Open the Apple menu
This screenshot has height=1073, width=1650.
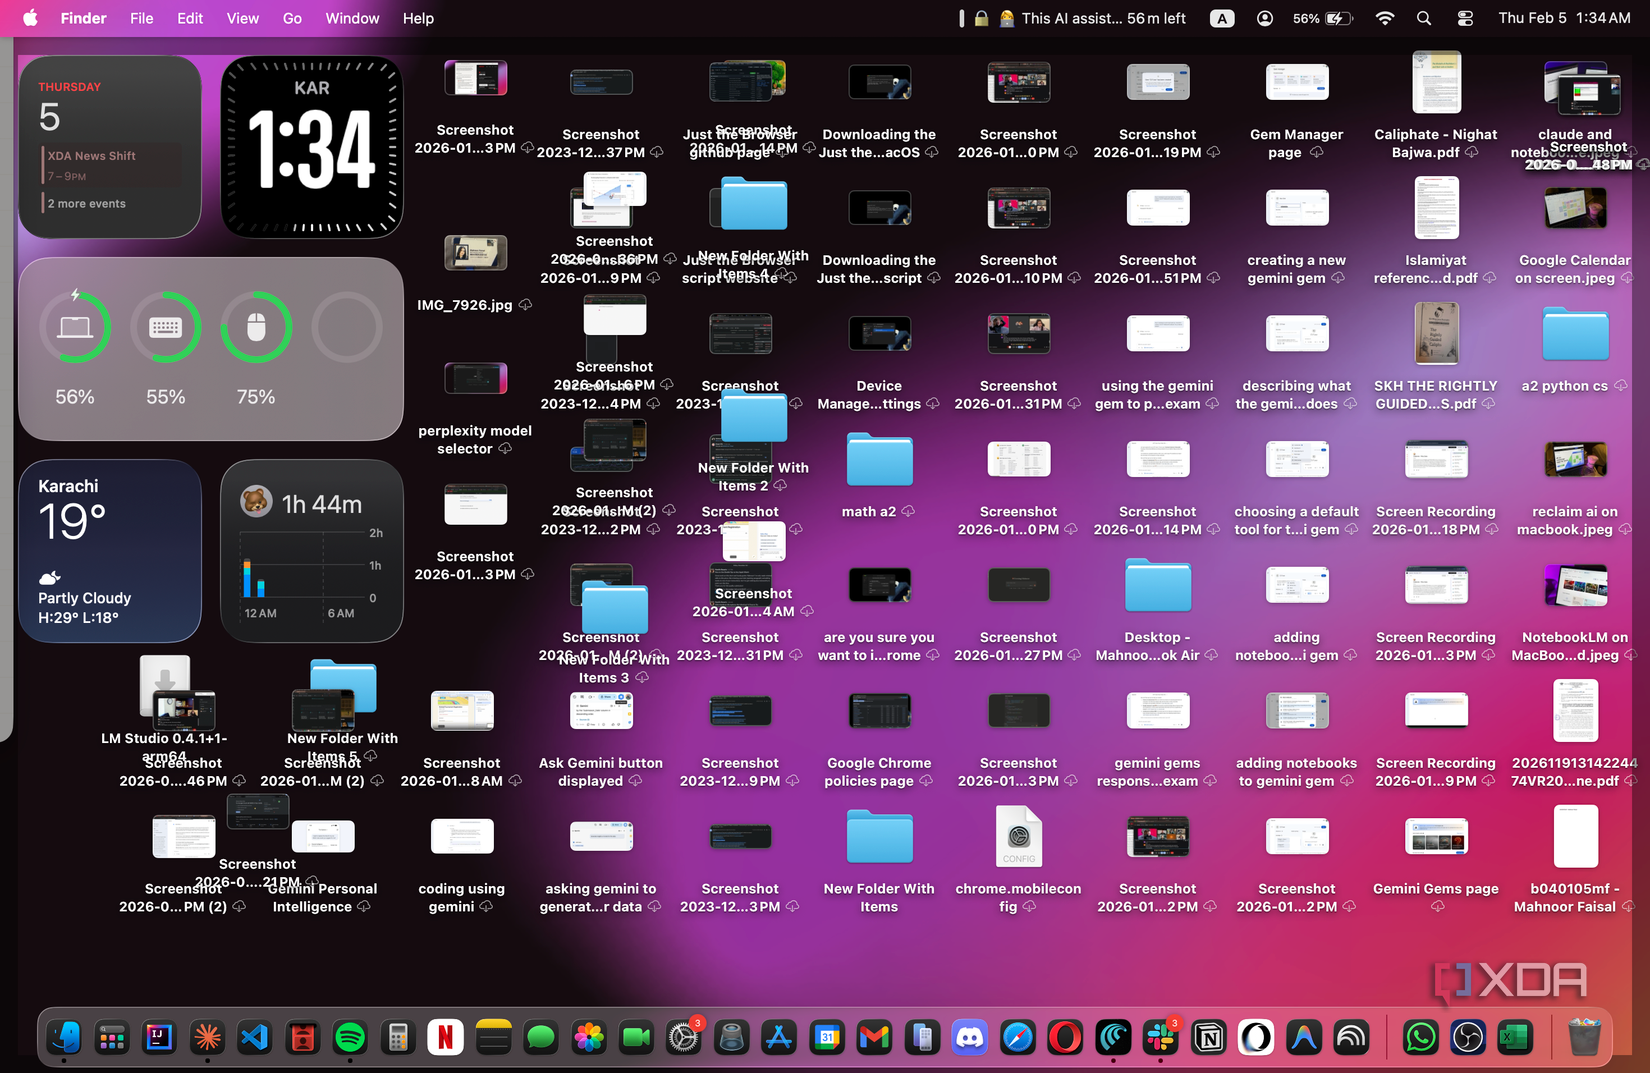coord(30,18)
